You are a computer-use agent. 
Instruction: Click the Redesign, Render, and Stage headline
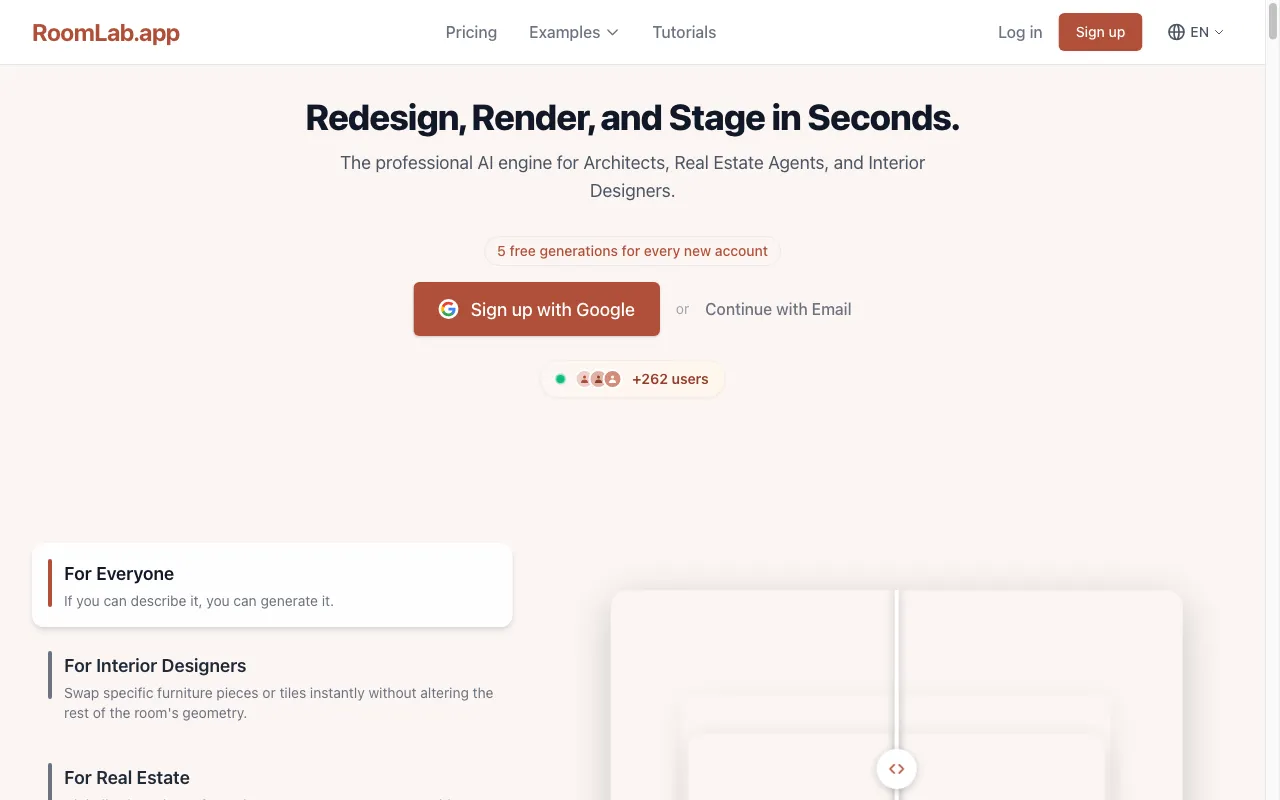(x=632, y=118)
